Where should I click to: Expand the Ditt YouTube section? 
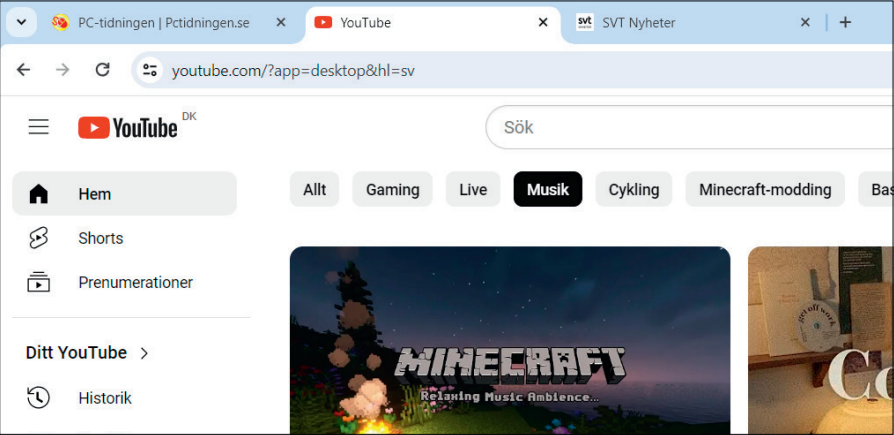click(87, 353)
